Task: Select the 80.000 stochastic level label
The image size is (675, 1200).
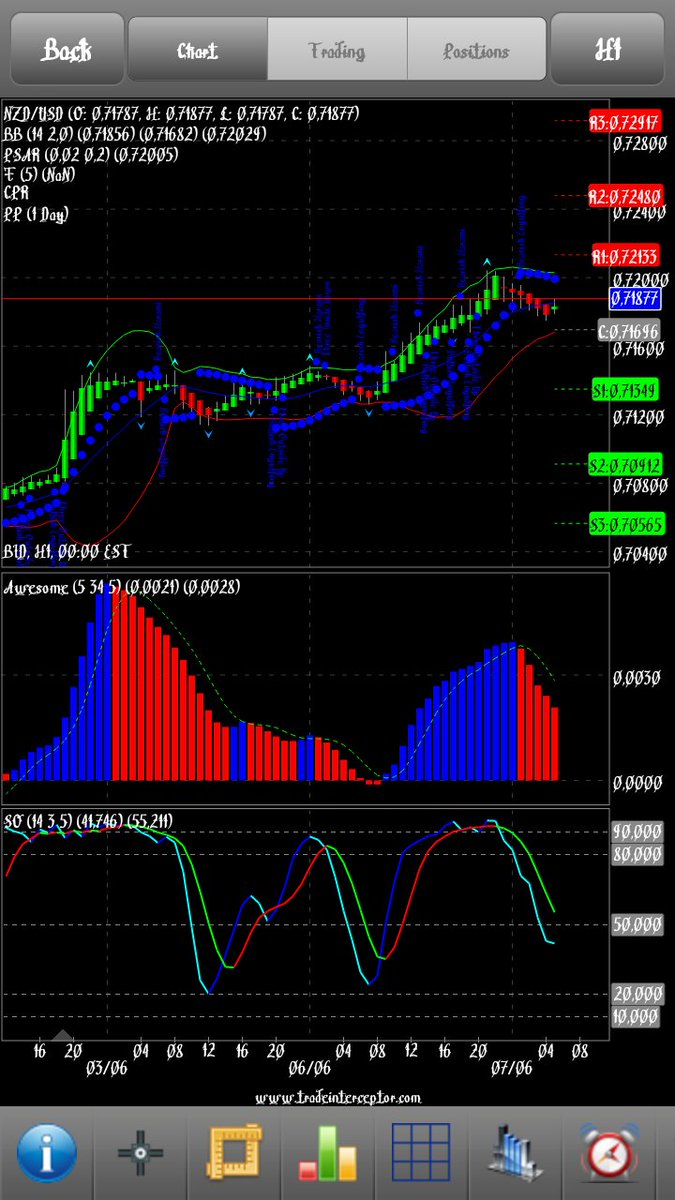Action: 637,854
